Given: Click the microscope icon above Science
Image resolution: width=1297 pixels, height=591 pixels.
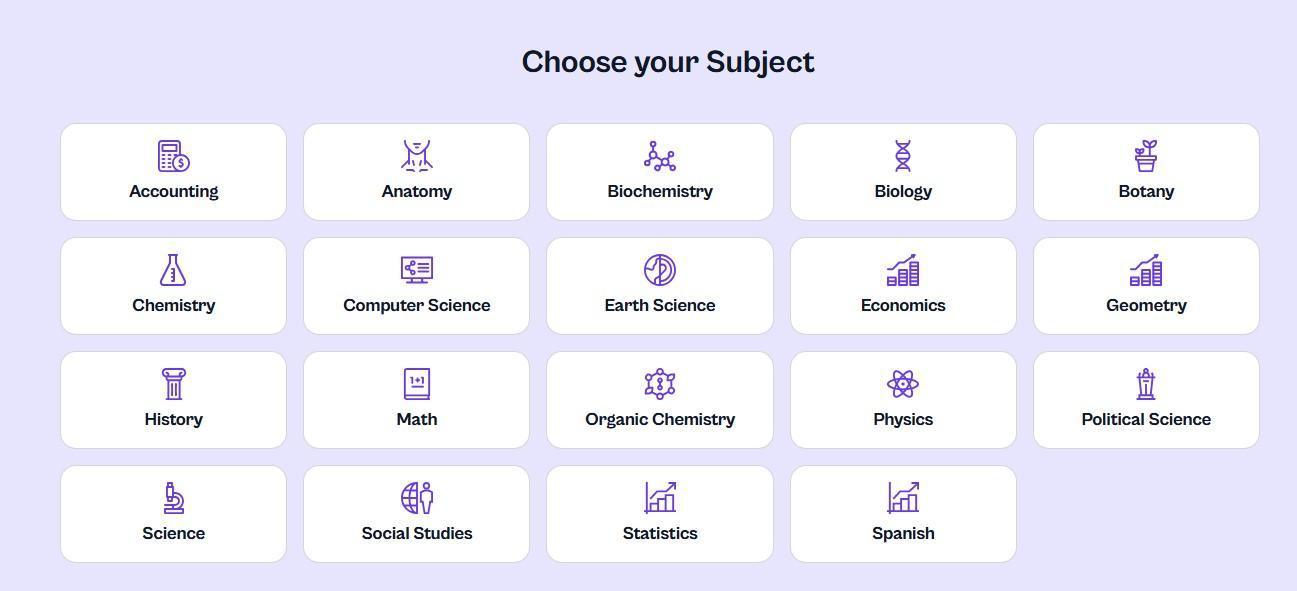Looking at the screenshot, I should [173, 497].
